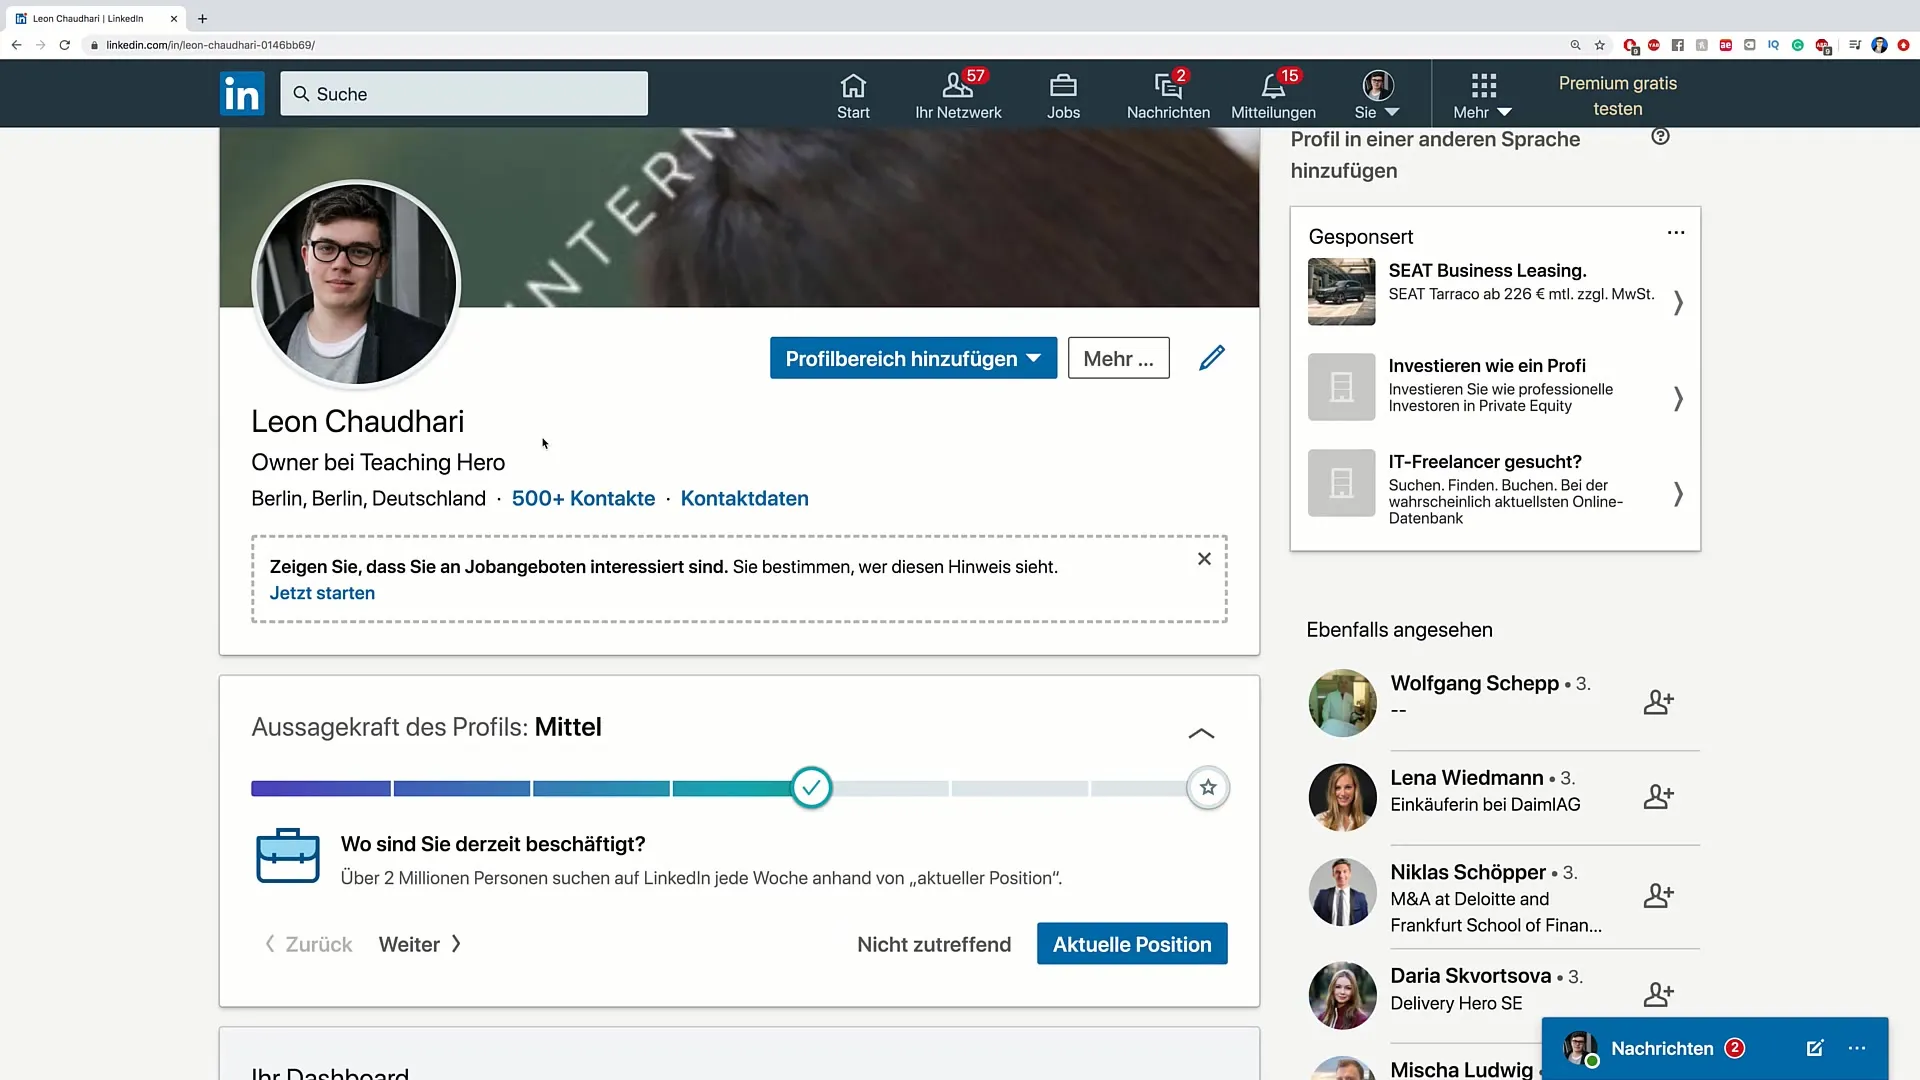Viewport: 1920px width, 1080px height.
Task: Connect with Lena Wiedmann icon
Action: click(x=1658, y=797)
